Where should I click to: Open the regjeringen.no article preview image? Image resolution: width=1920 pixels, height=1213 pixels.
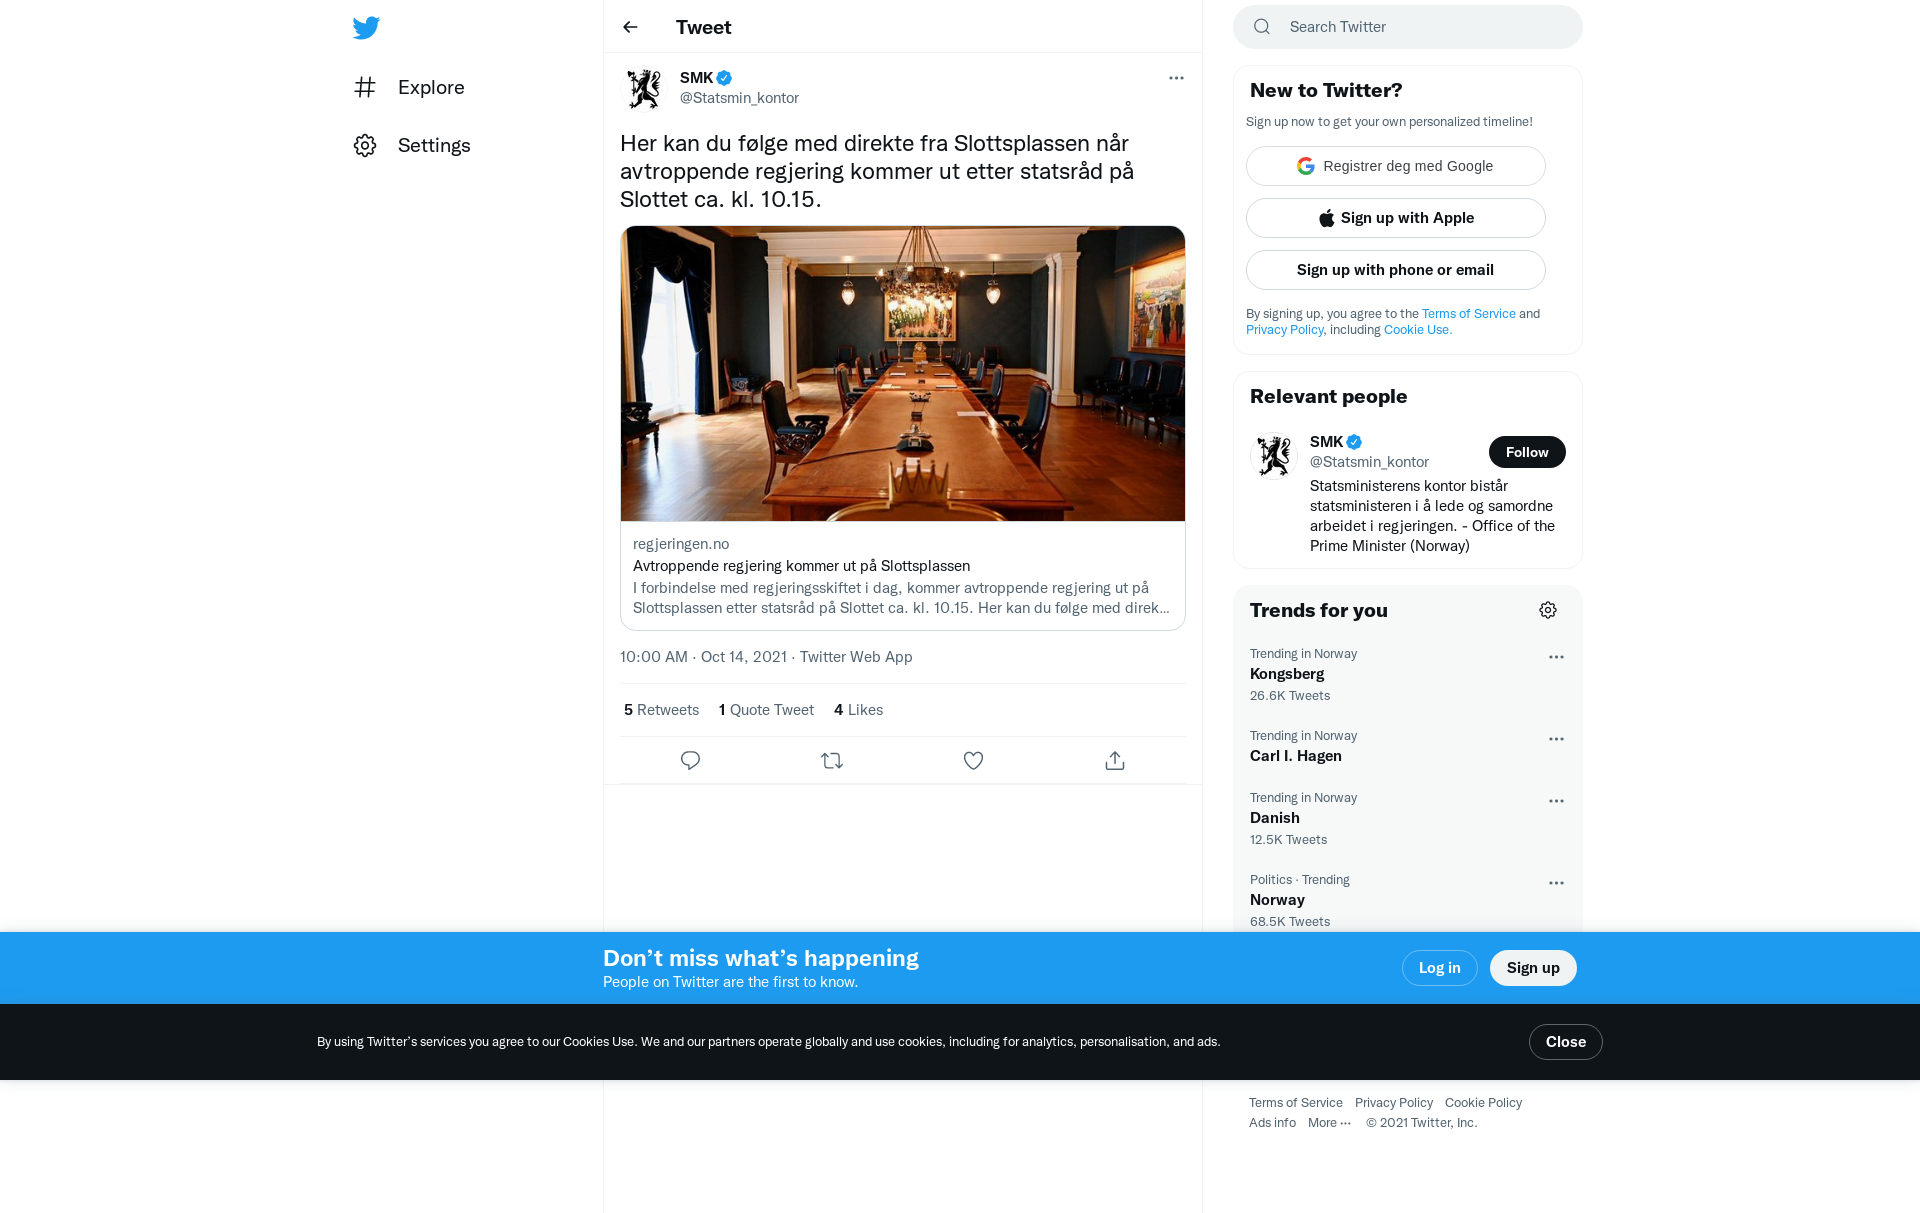click(903, 373)
